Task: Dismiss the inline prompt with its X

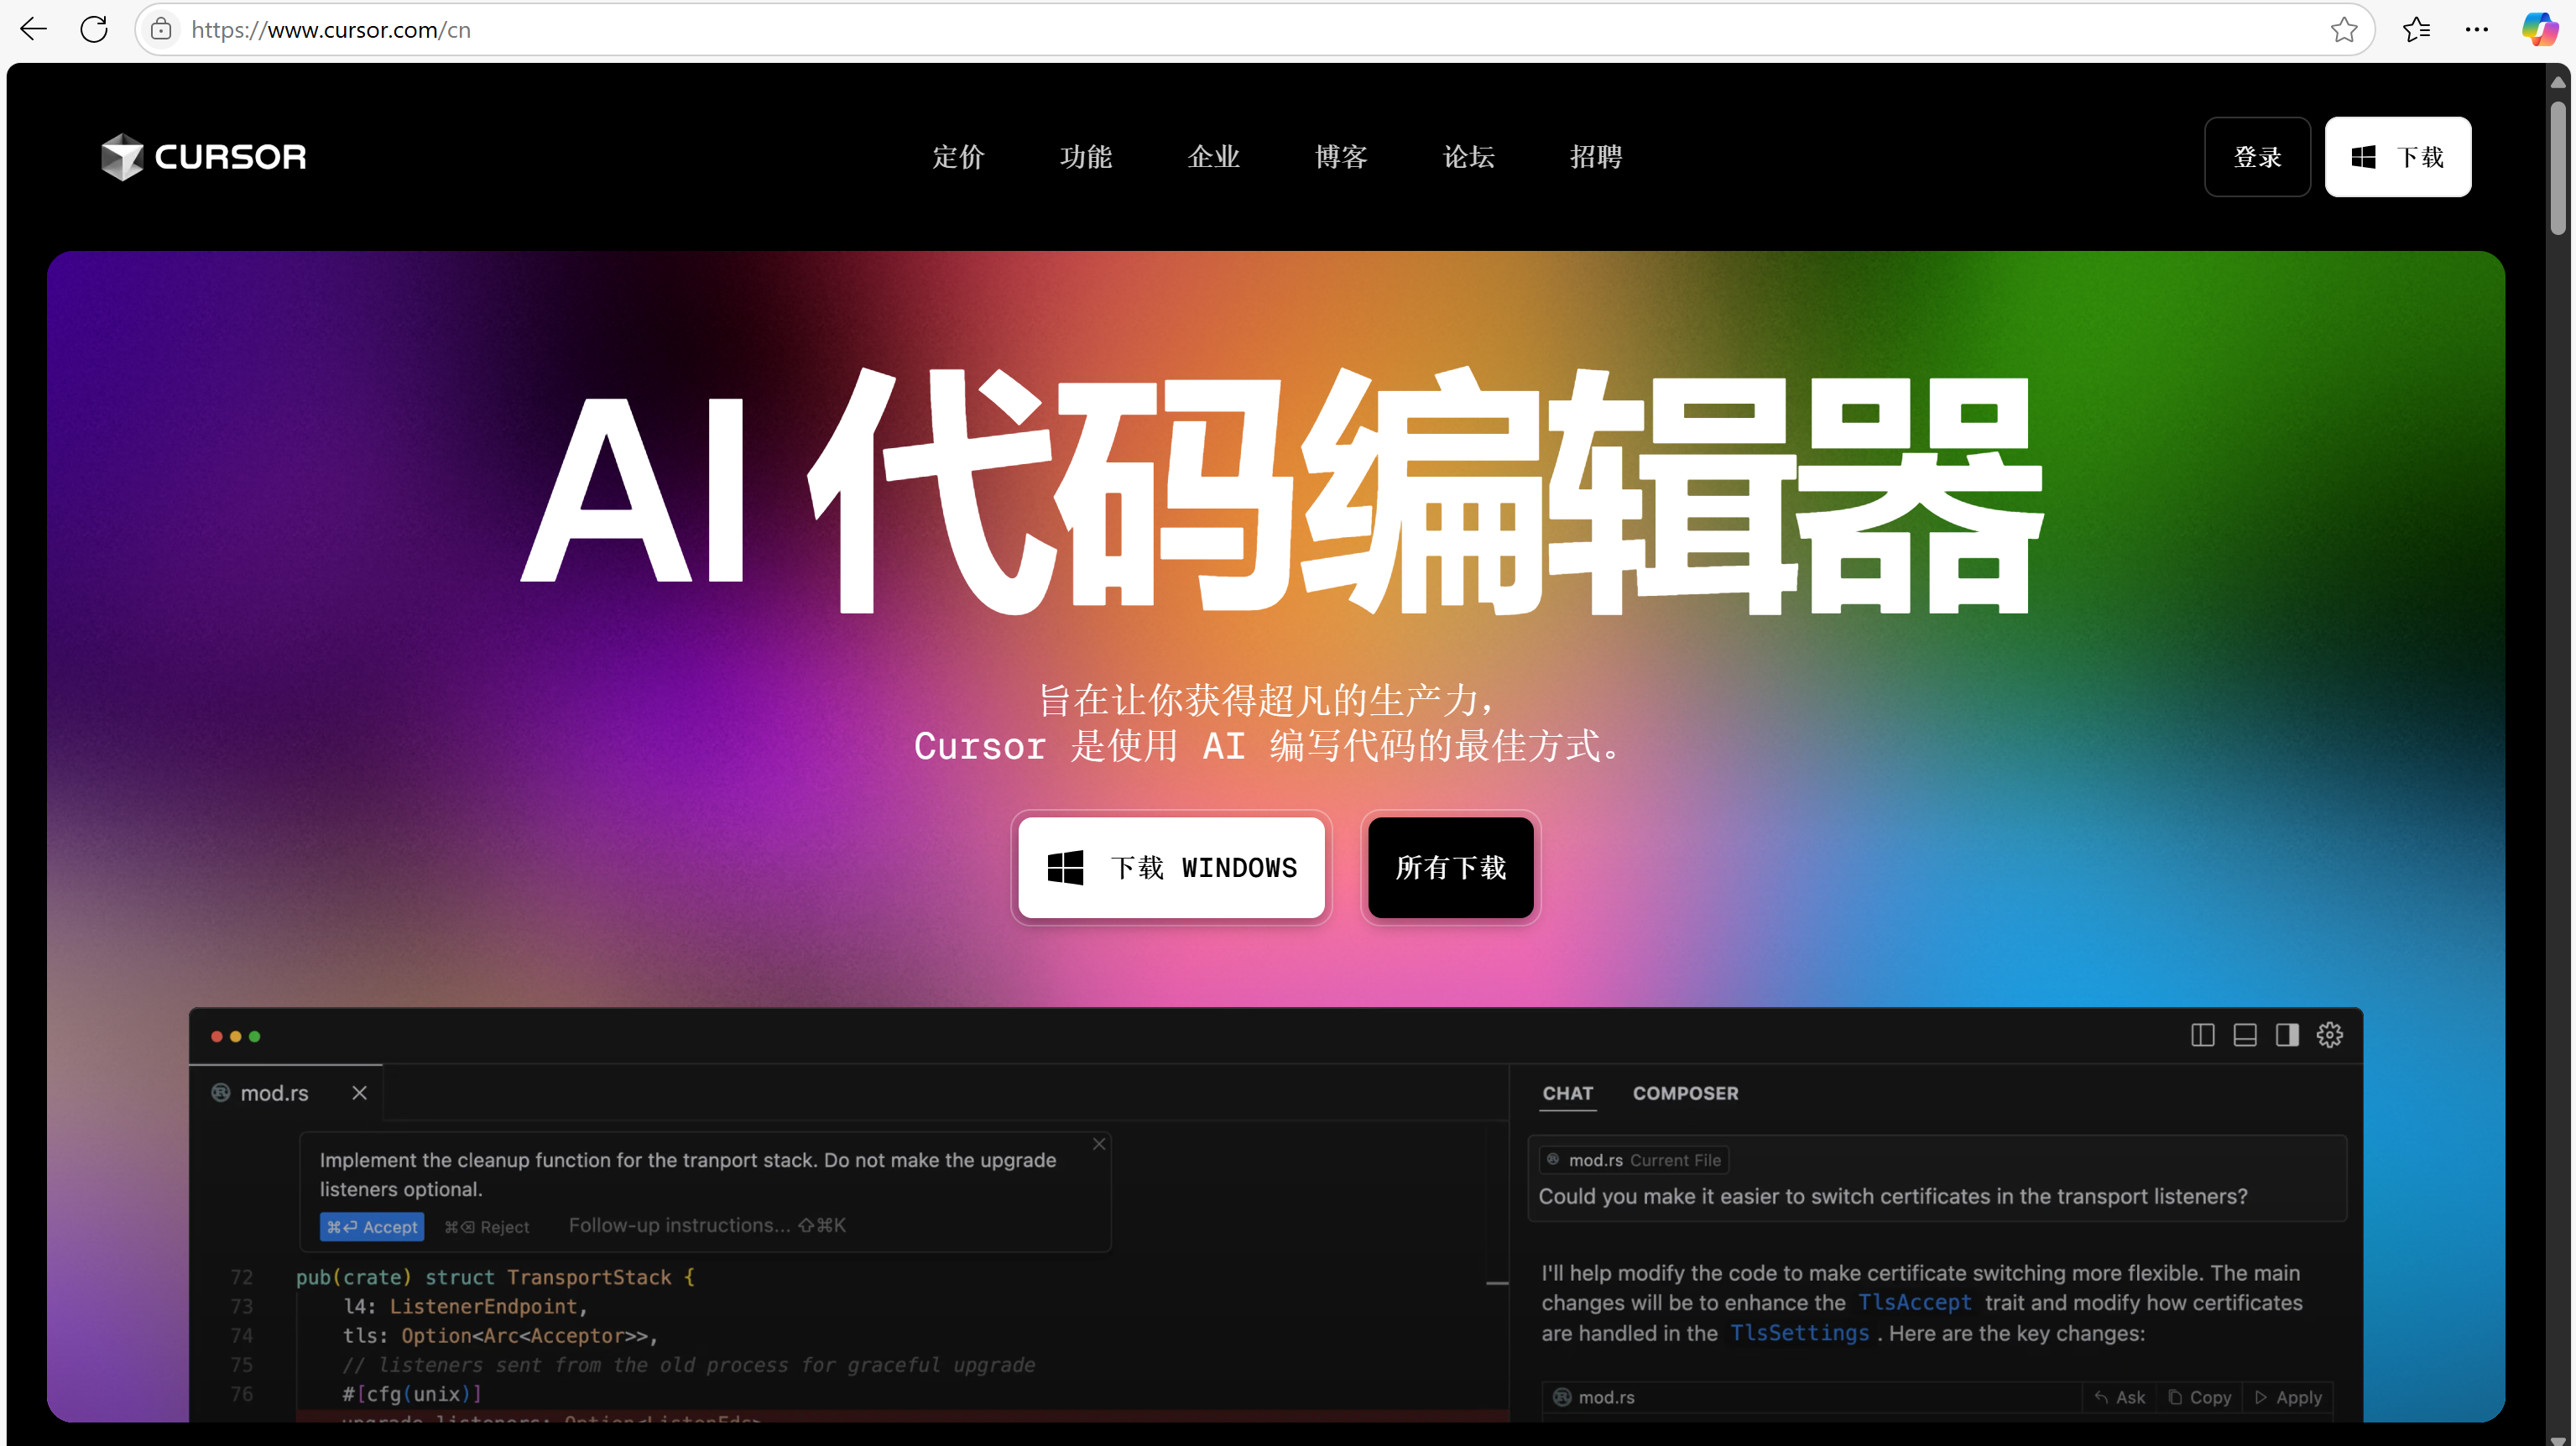Action: [1098, 1144]
